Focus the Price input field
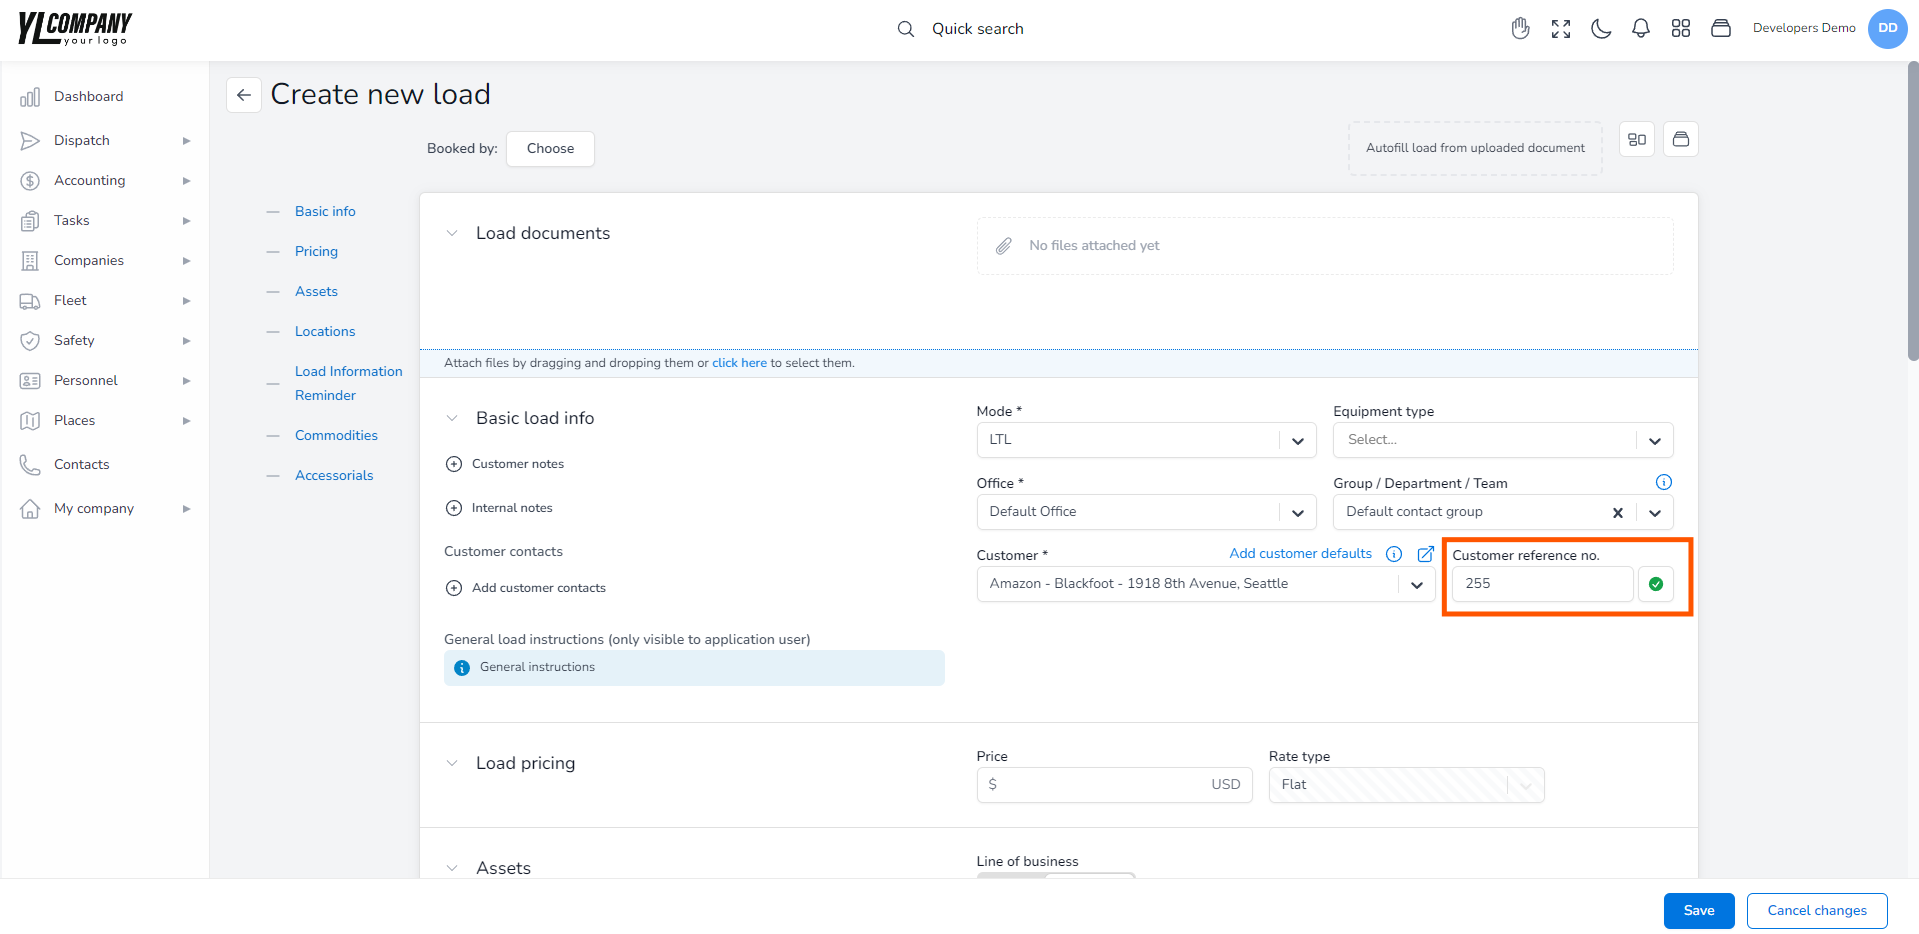Screen dimensions: 1919x934 tap(1114, 785)
